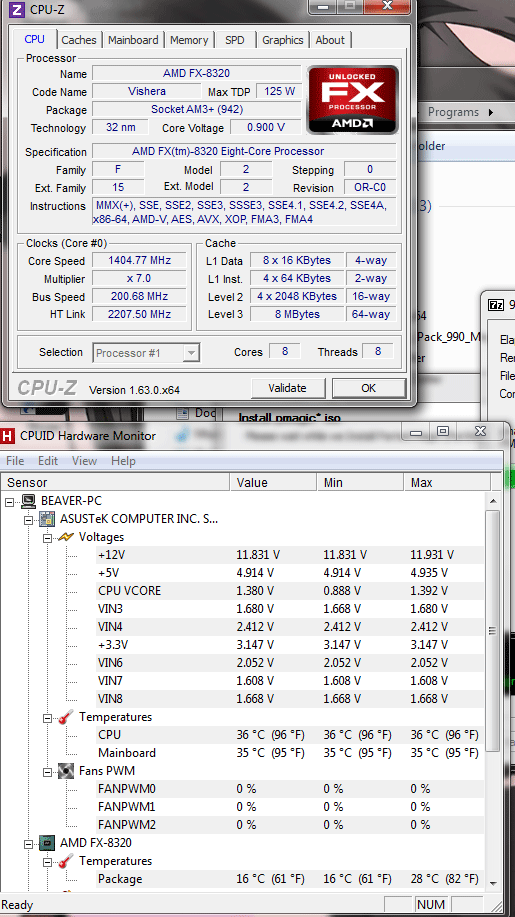Screen dimensions: 515x917
Task: Select the Mainboard temperature row
Action: coord(289,753)
